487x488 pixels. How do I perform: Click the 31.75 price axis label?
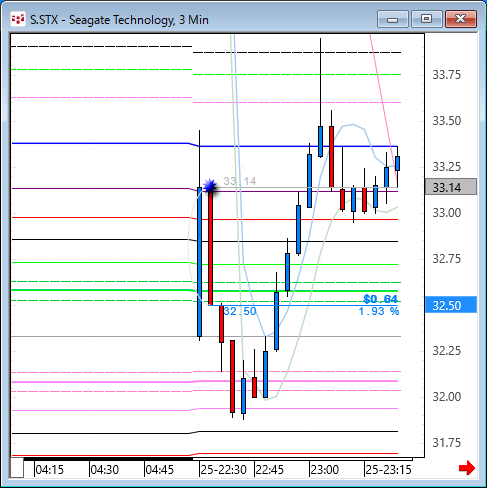coord(446,443)
